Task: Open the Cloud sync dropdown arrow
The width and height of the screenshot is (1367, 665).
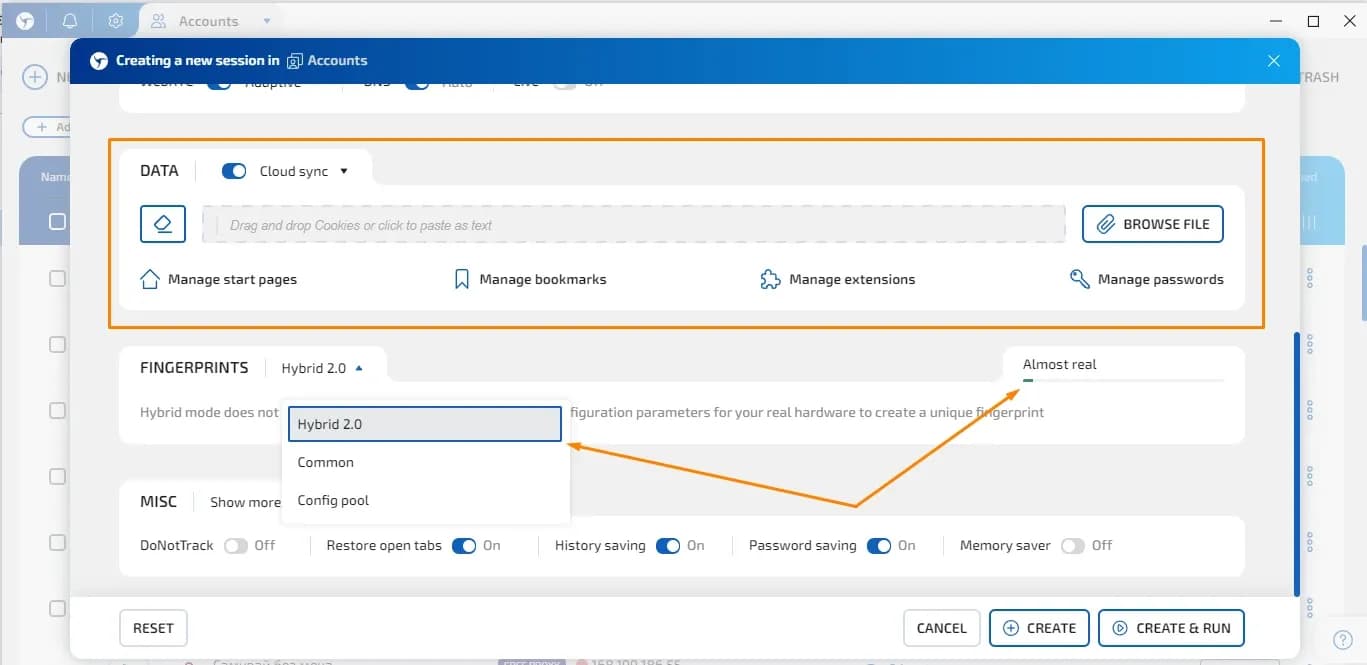Action: point(345,170)
